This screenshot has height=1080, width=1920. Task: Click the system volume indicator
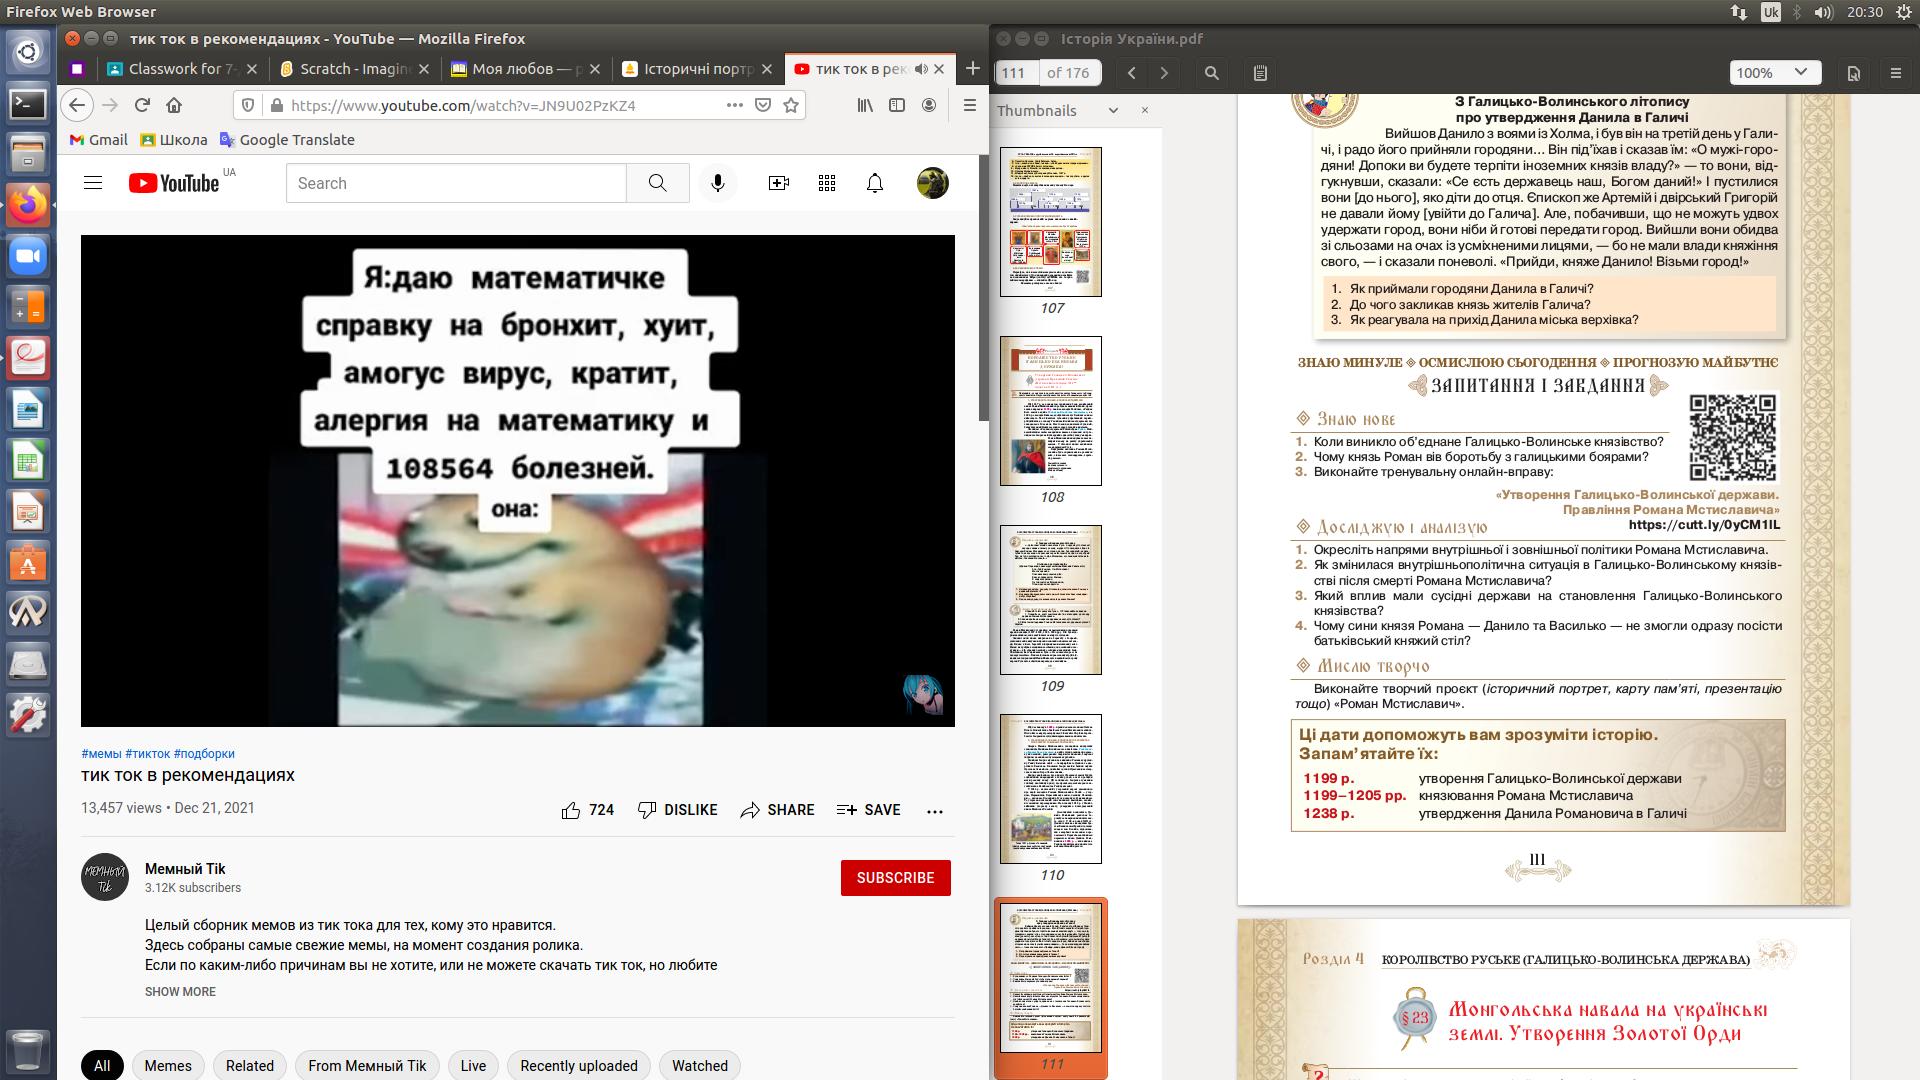1823,12
